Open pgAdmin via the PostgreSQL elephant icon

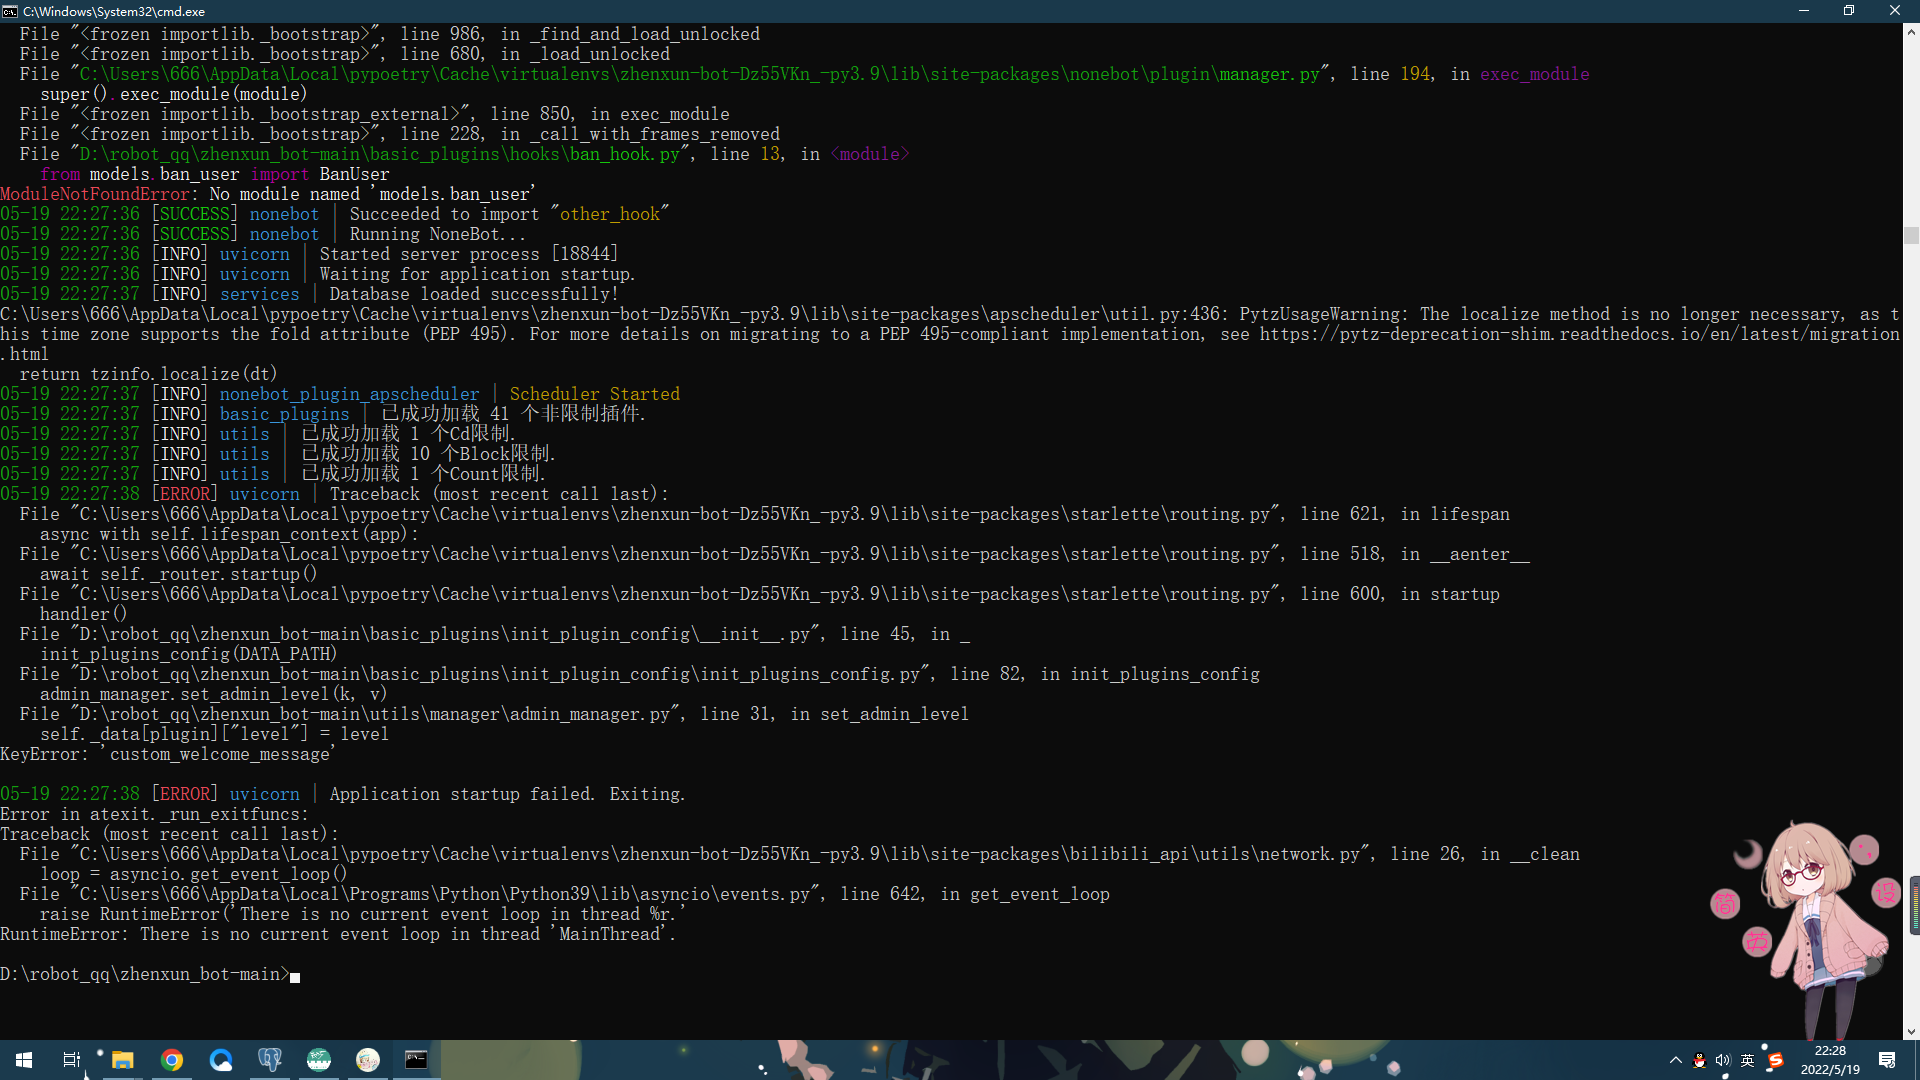(x=270, y=1060)
